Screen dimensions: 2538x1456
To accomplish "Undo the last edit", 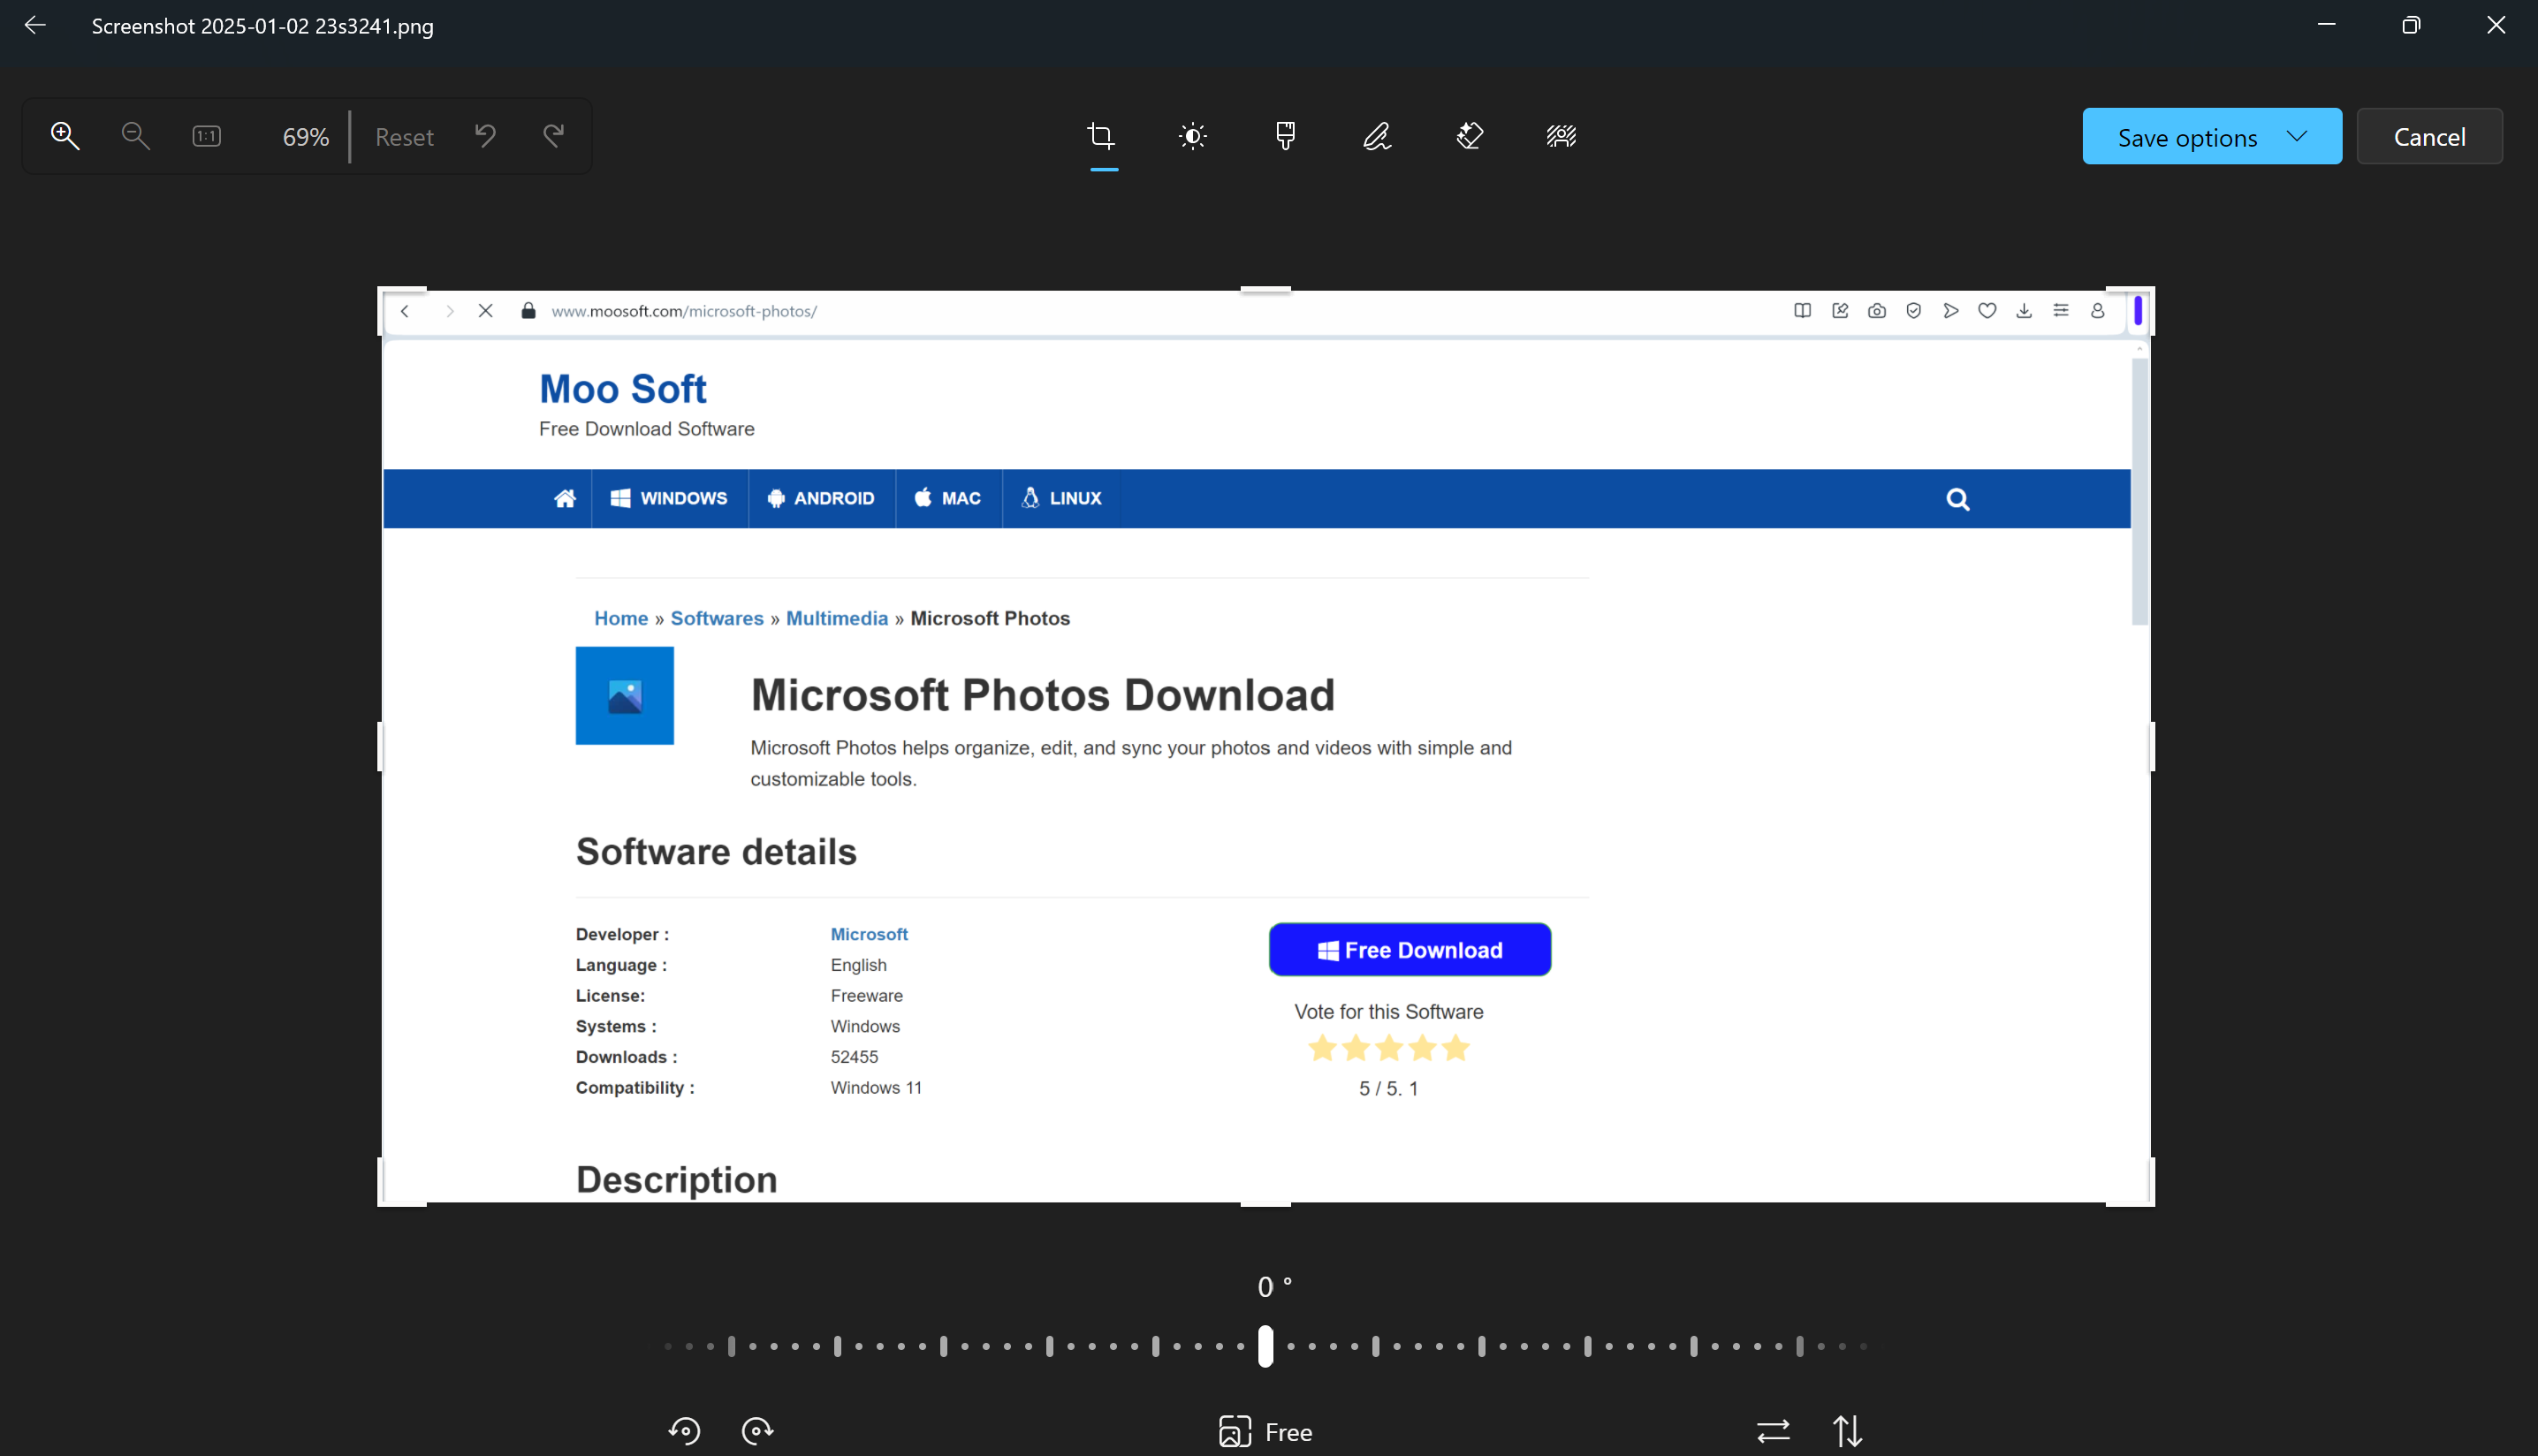I will tap(485, 135).
